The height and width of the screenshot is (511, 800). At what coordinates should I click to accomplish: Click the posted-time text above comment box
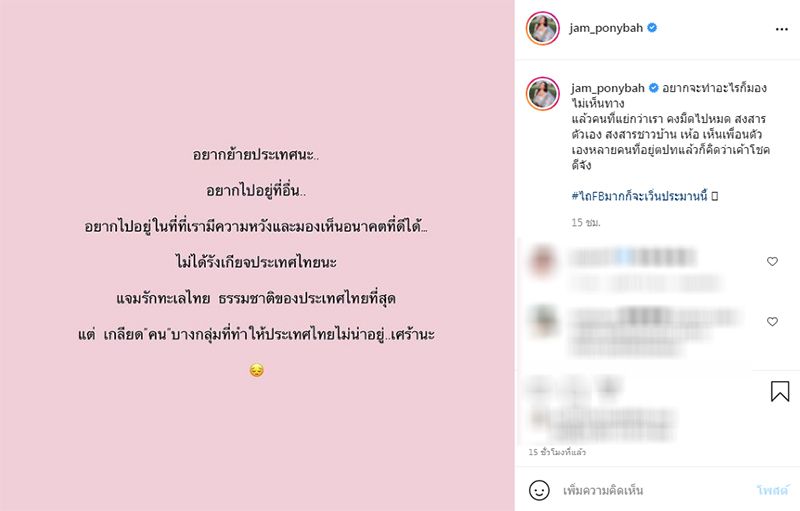click(x=557, y=452)
